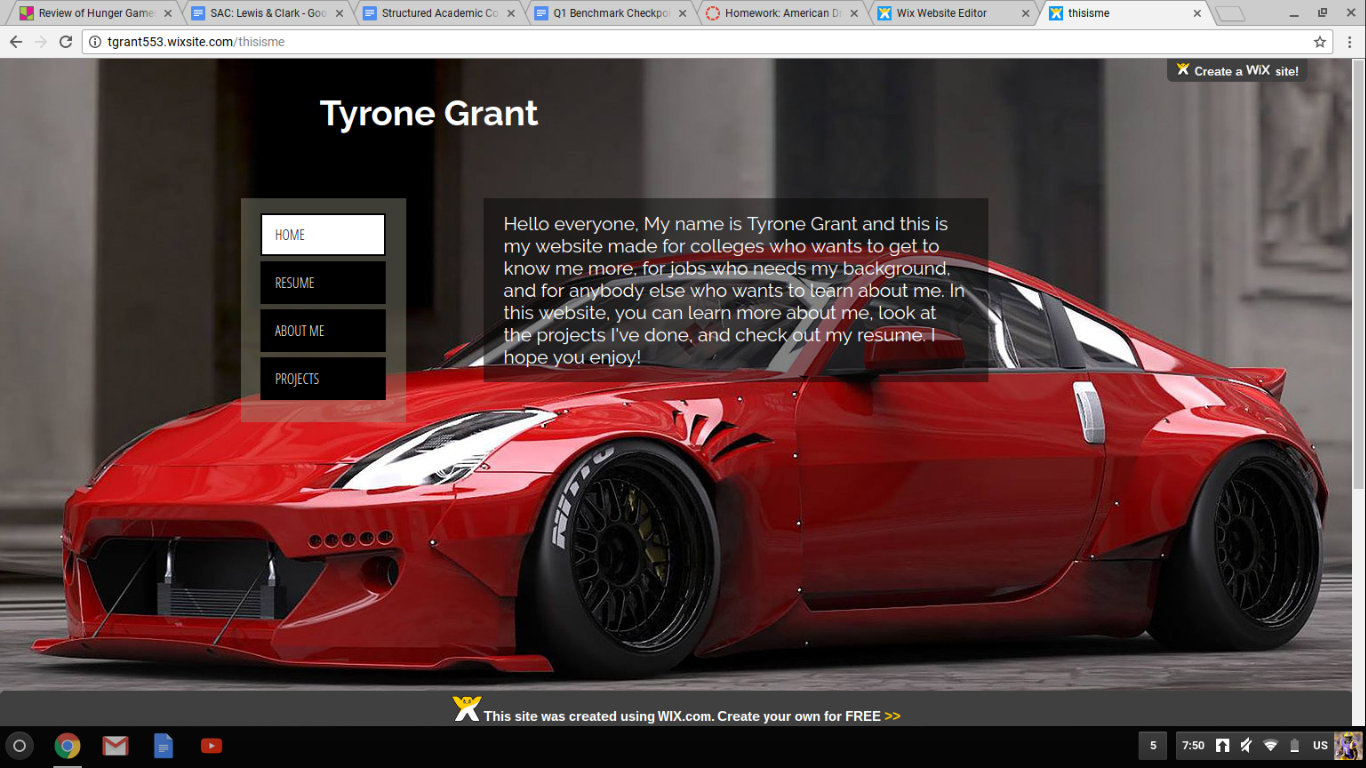Switch to Review of Hunger Games tab
The width and height of the screenshot is (1366, 768).
click(95, 14)
